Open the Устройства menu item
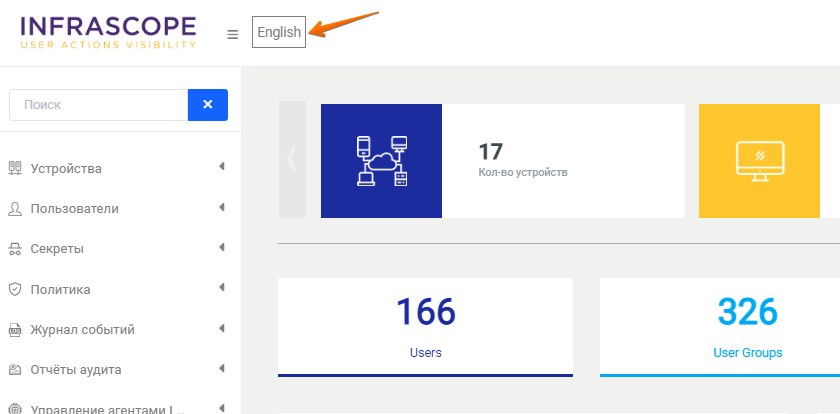The height and width of the screenshot is (414, 840). pyautogui.click(x=66, y=169)
